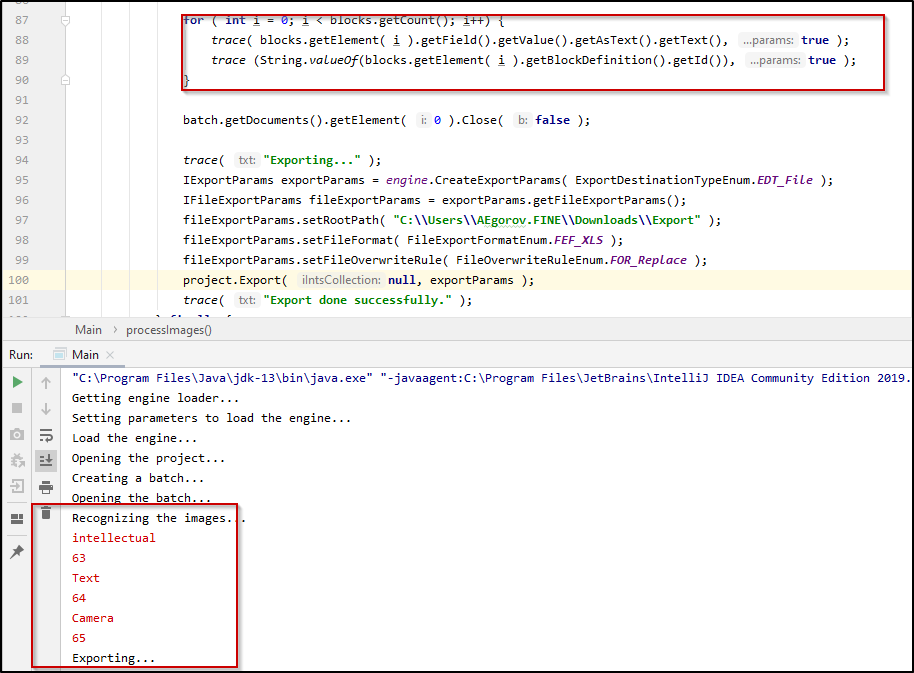Viewport: 914px width, 673px height.
Task: Click "Load the engine..." console line
Action: (134, 438)
